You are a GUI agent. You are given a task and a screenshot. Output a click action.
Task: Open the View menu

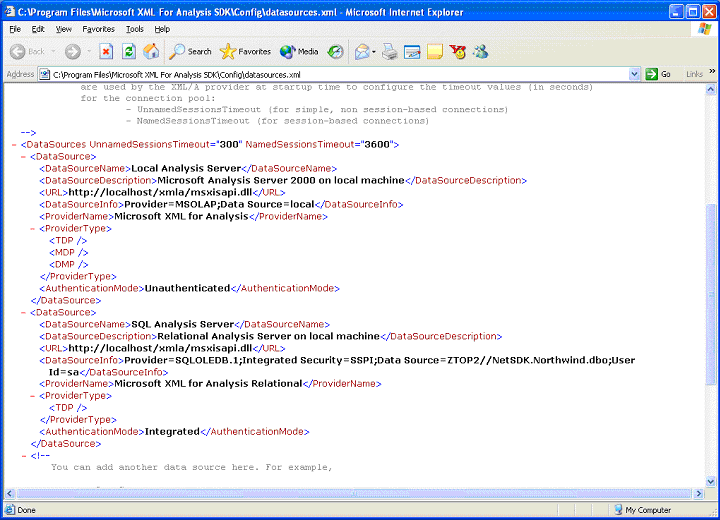63,29
